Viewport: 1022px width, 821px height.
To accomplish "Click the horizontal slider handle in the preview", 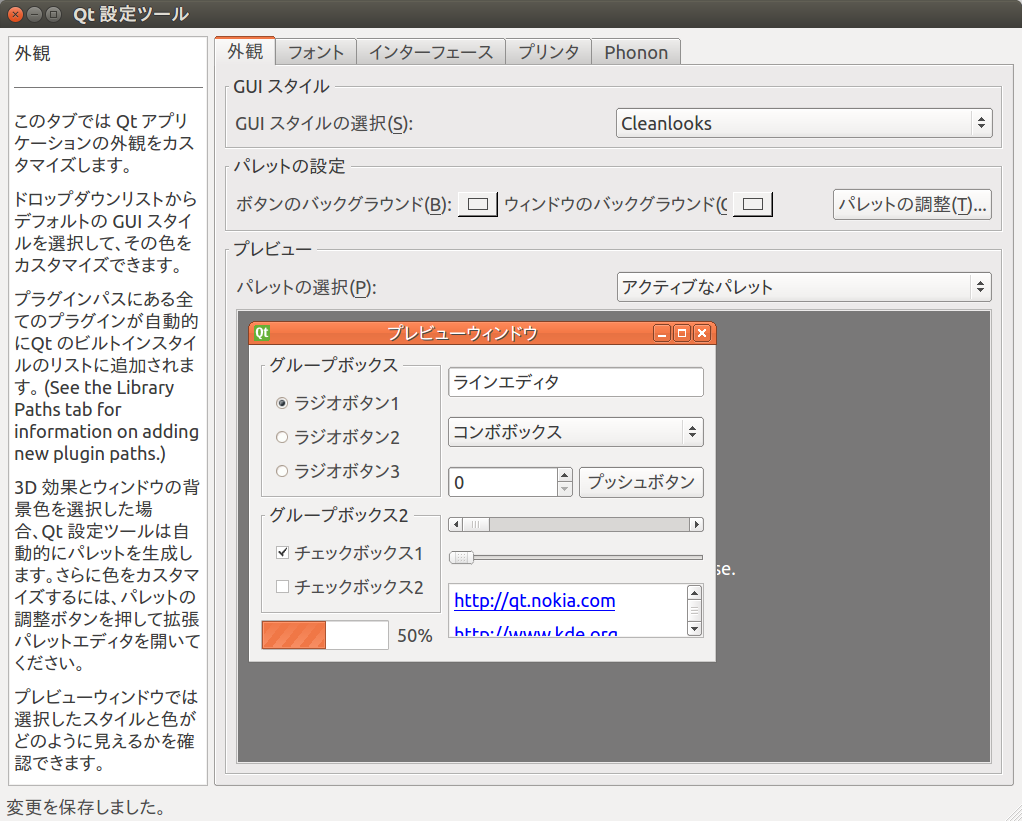I will (x=459, y=557).
